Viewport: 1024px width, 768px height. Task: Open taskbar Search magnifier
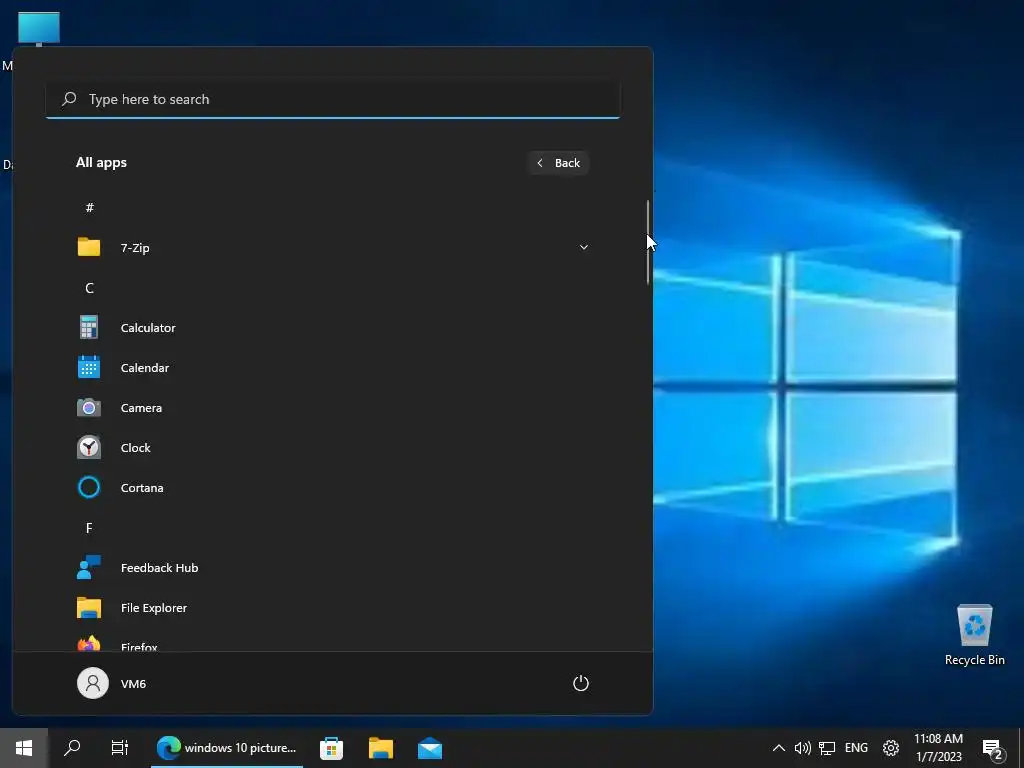[x=72, y=748]
